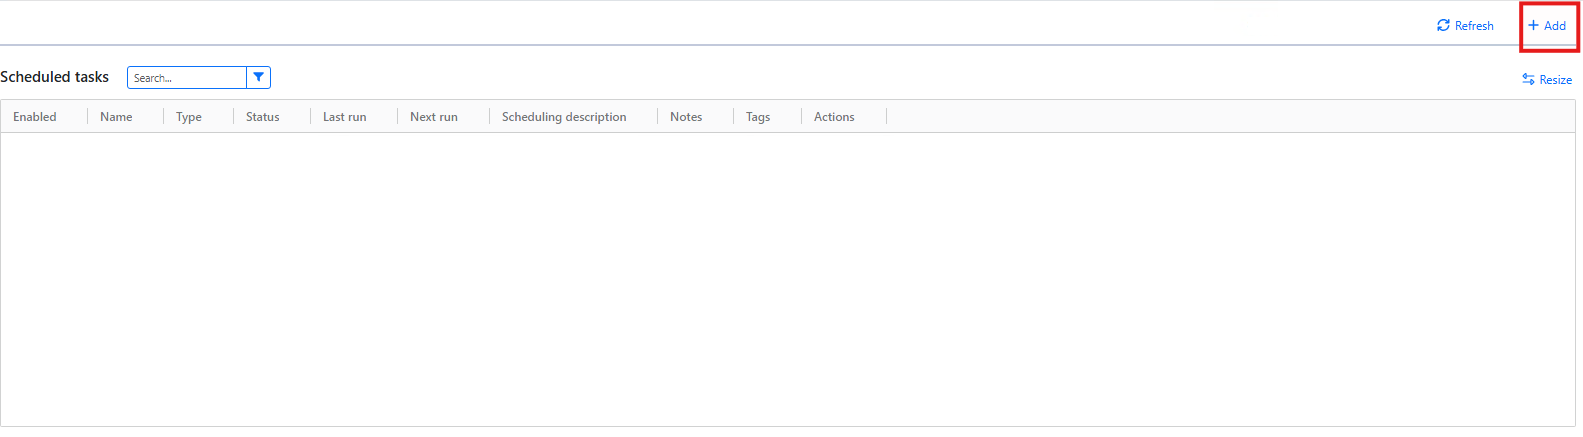
Task: Select the Scheduling description column header
Action: pyautogui.click(x=564, y=117)
